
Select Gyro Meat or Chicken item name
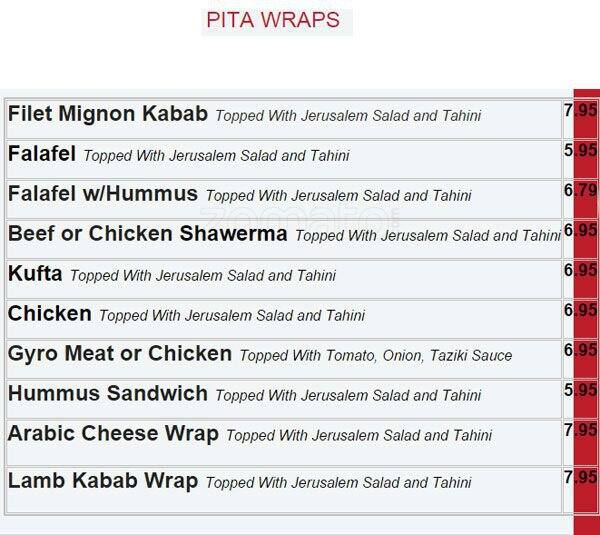coord(119,354)
